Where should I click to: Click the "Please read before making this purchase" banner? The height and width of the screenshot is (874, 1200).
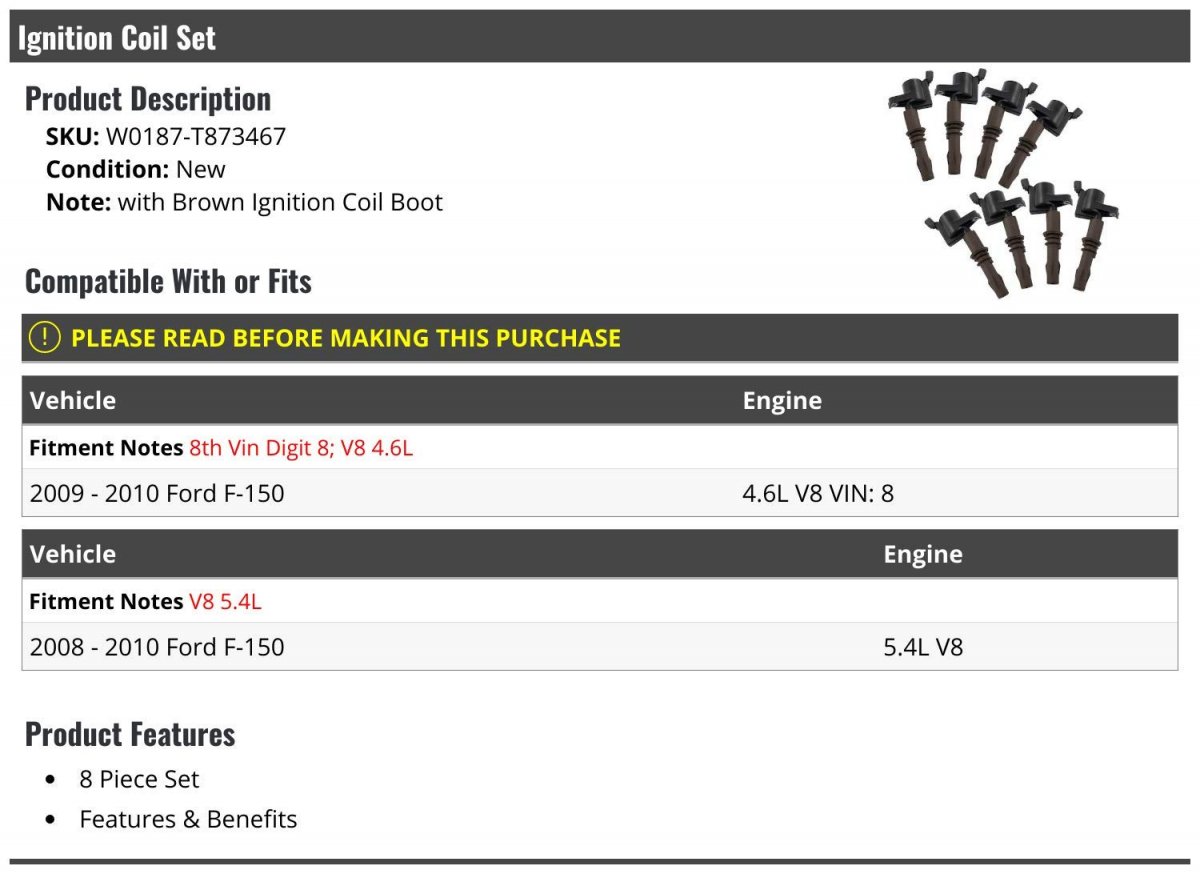(x=346, y=338)
